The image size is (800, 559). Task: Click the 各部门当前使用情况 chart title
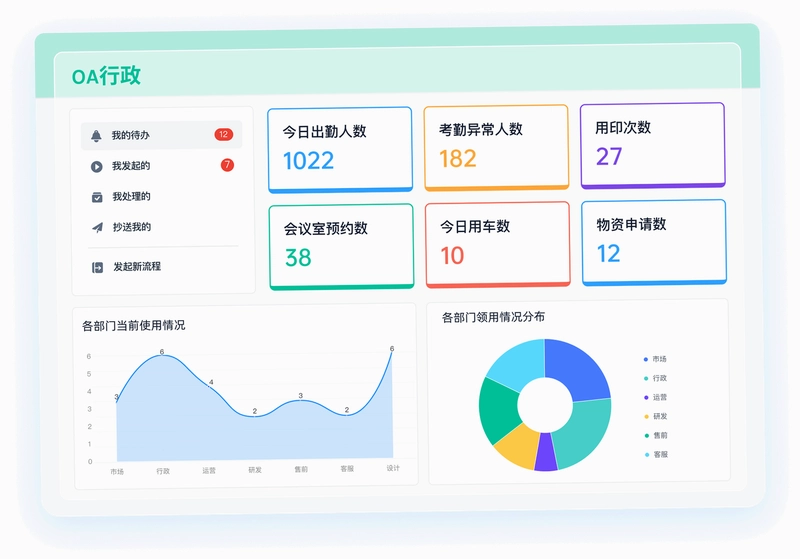134,325
